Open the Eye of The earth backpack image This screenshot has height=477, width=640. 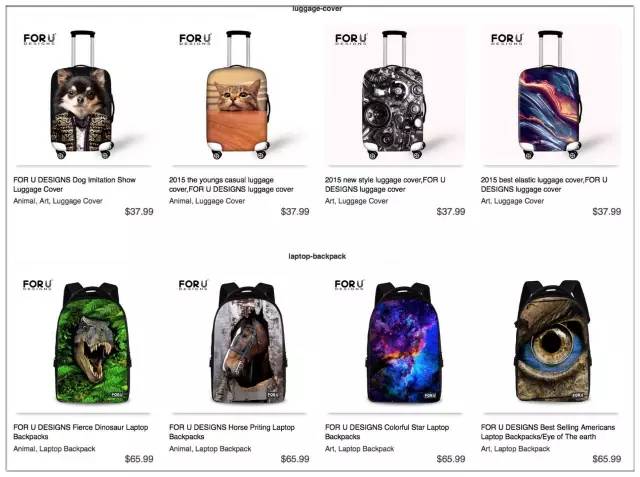pos(551,343)
